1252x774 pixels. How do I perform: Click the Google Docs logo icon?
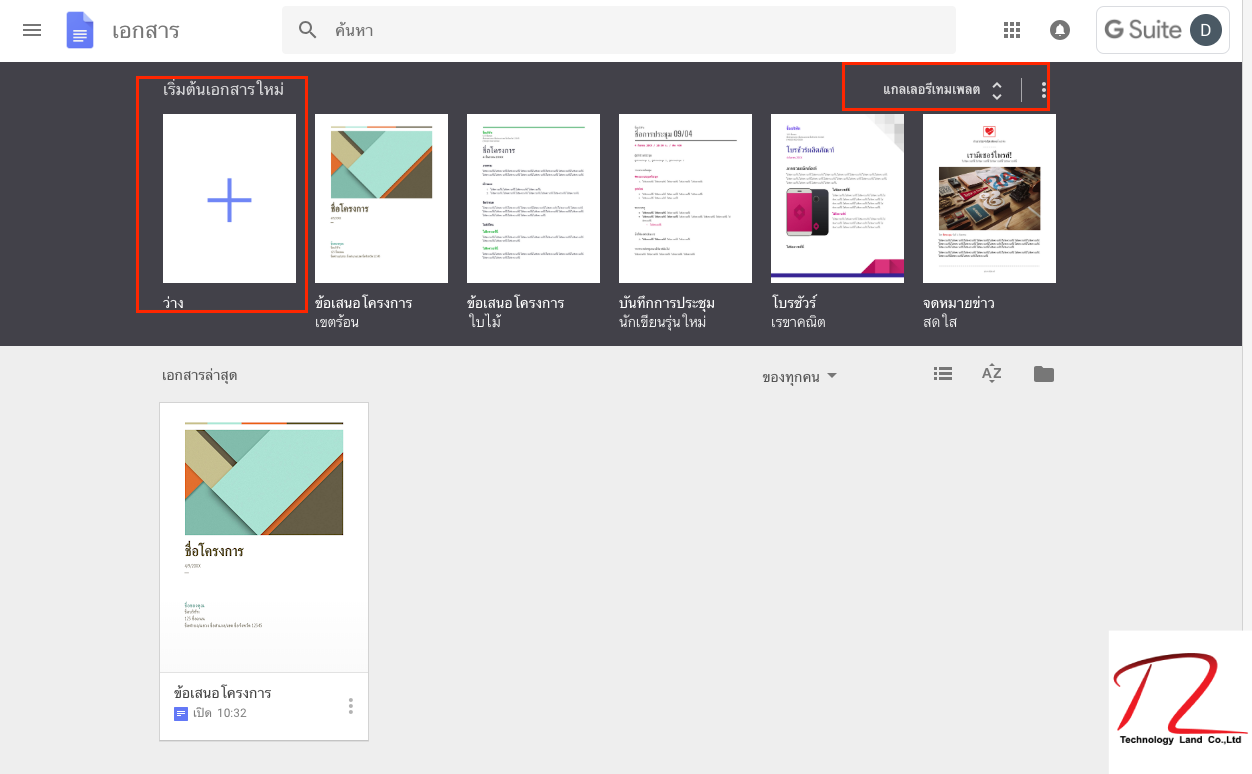80,30
